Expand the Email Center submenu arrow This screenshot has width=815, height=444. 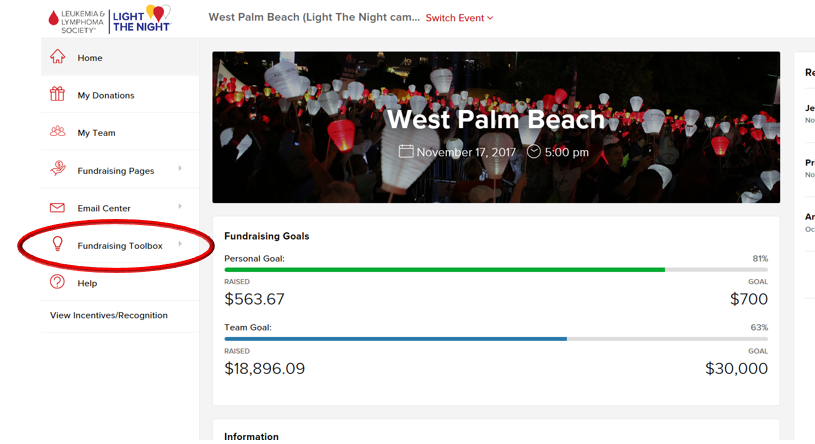point(180,206)
